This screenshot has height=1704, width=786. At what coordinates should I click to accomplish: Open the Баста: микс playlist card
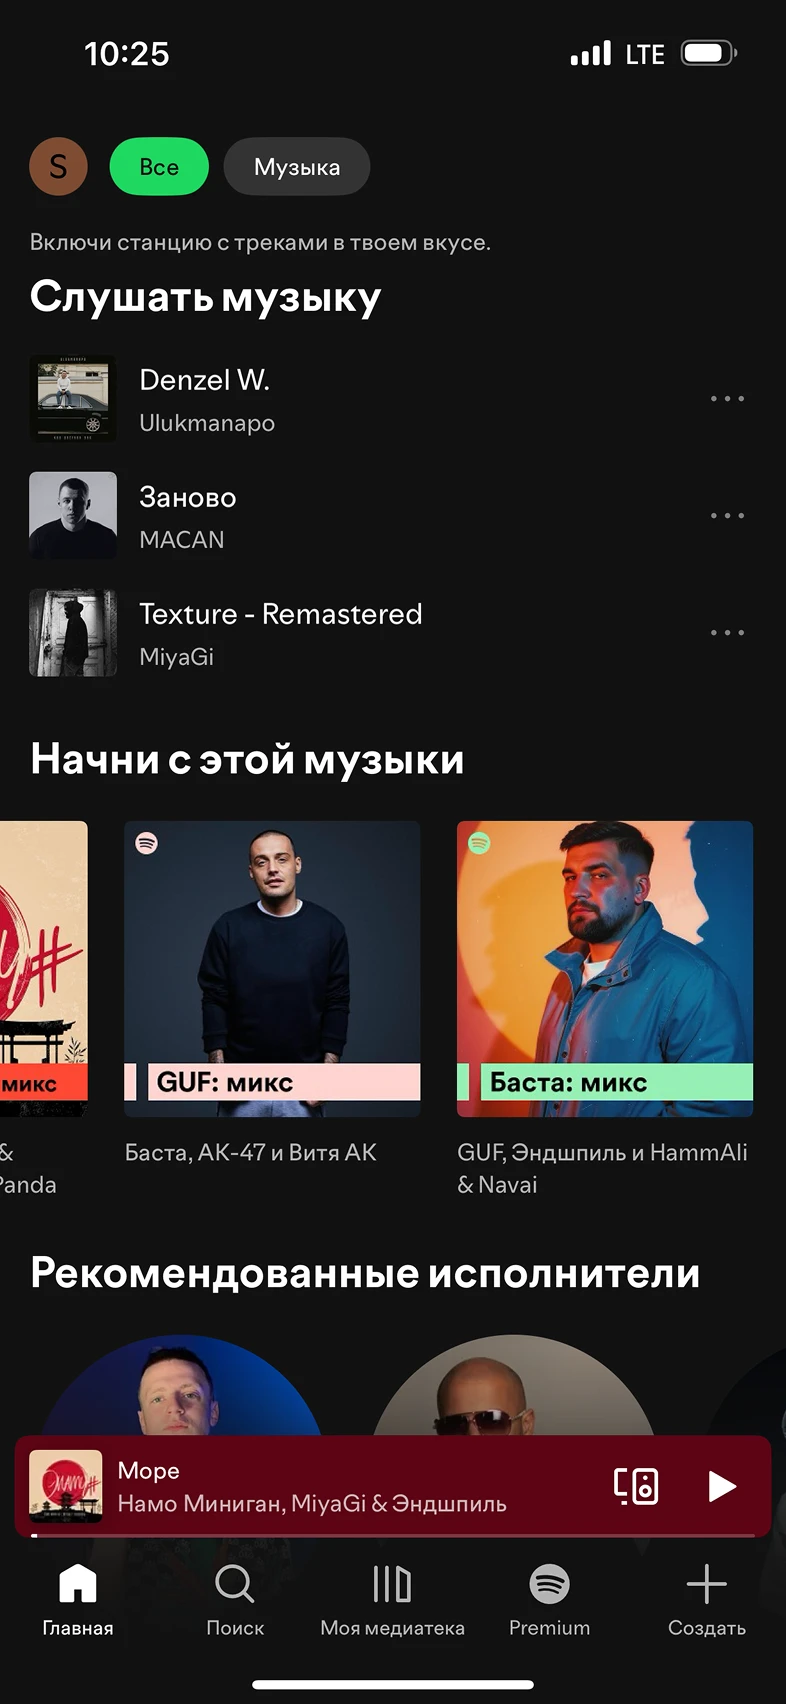(x=605, y=969)
